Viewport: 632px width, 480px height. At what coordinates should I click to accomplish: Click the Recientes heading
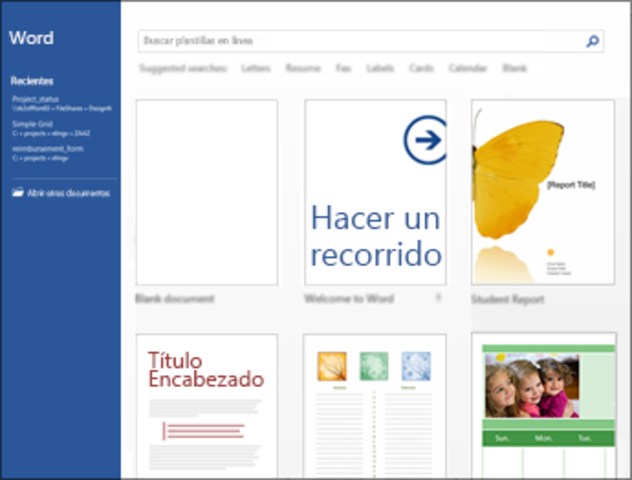(32, 81)
